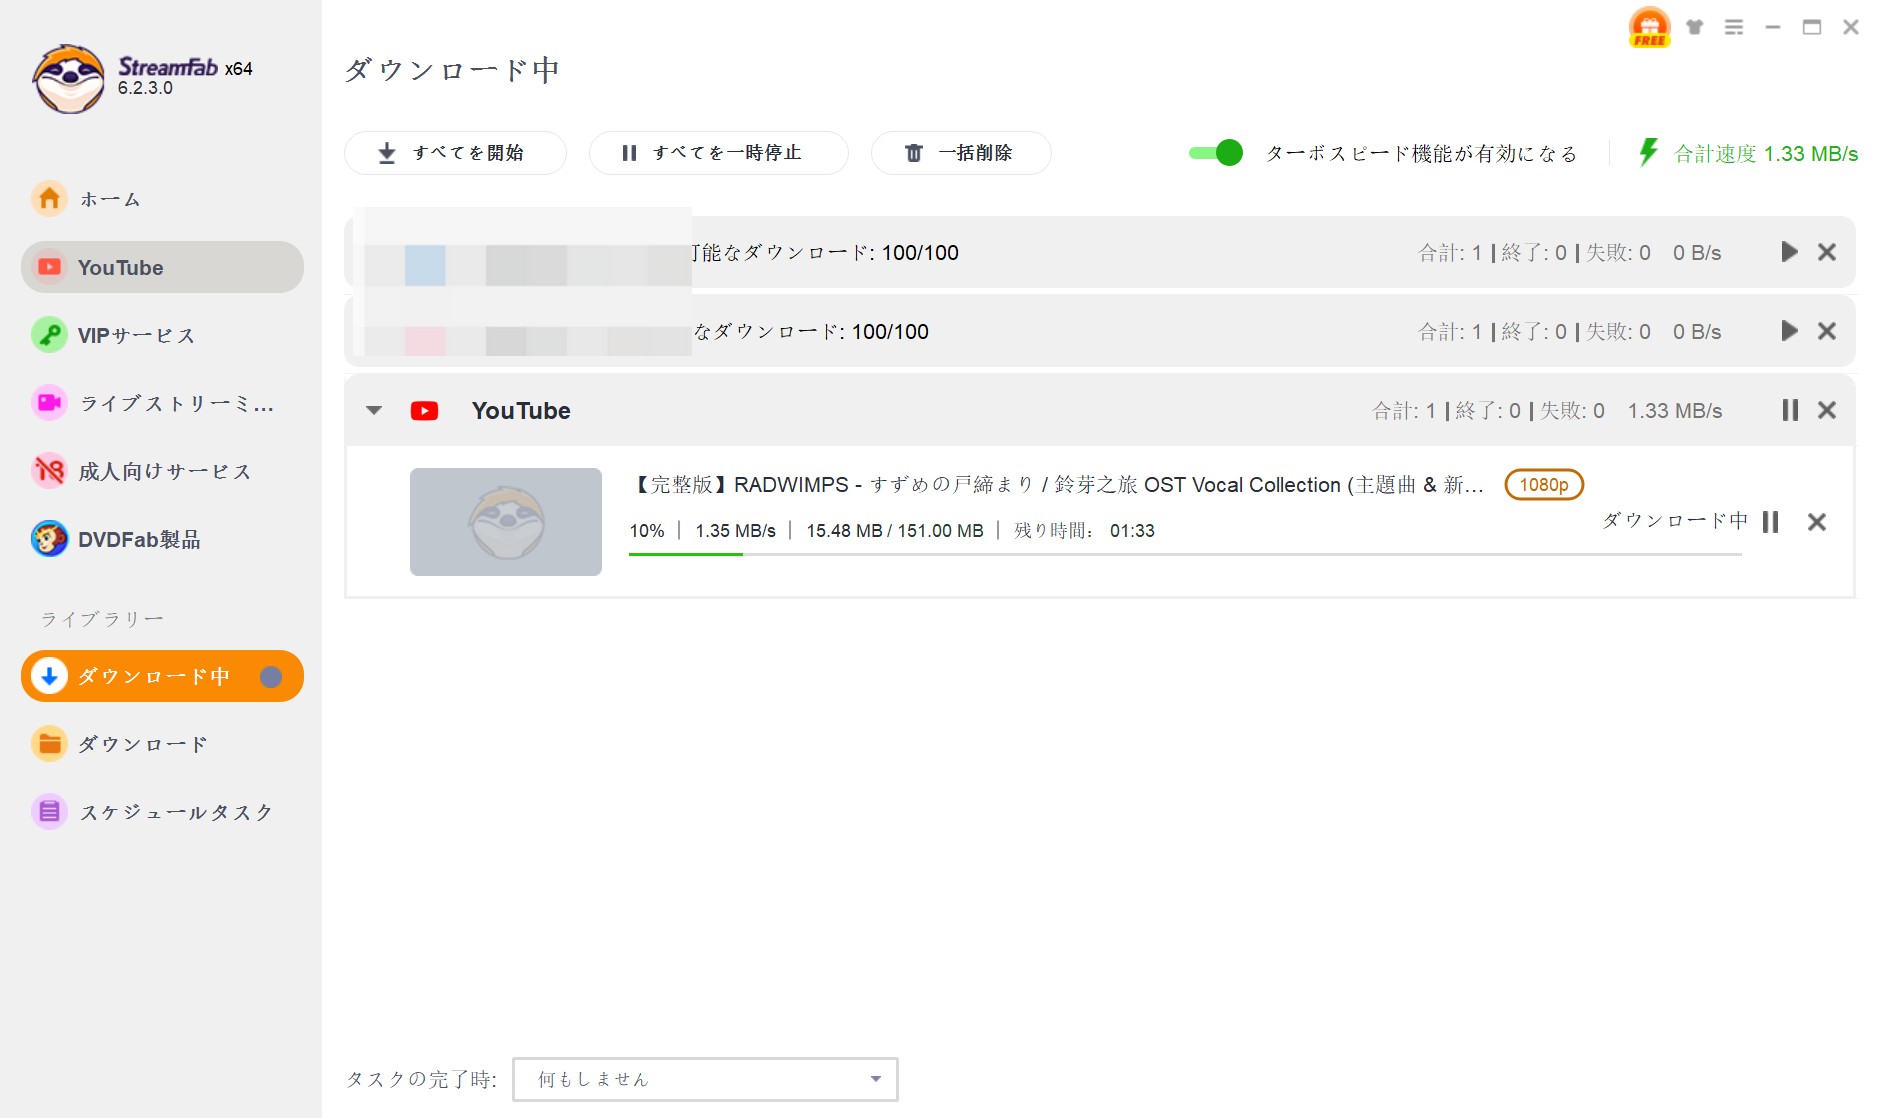Start the first 100/100 download group

[x=1789, y=252]
